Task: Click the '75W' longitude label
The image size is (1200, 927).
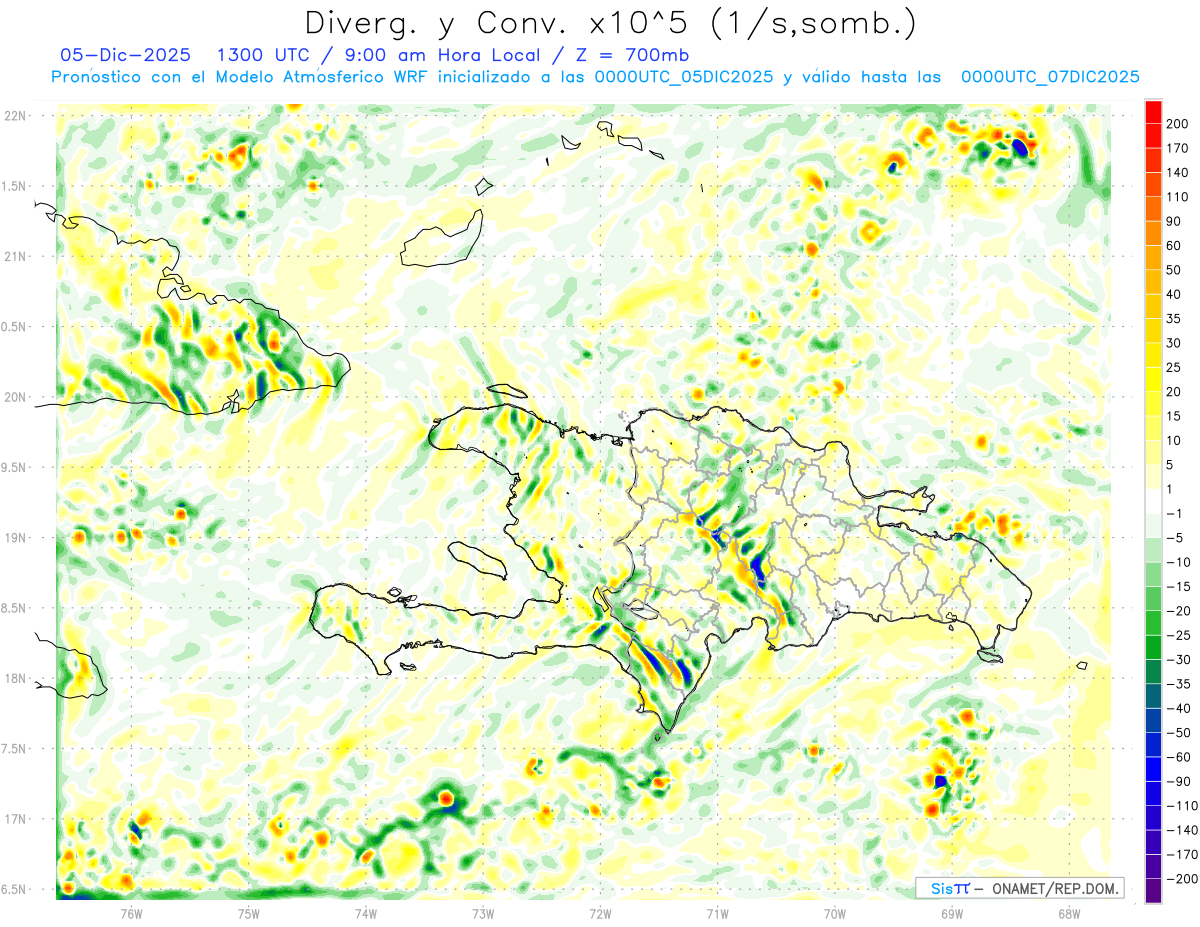Action: coord(248,914)
